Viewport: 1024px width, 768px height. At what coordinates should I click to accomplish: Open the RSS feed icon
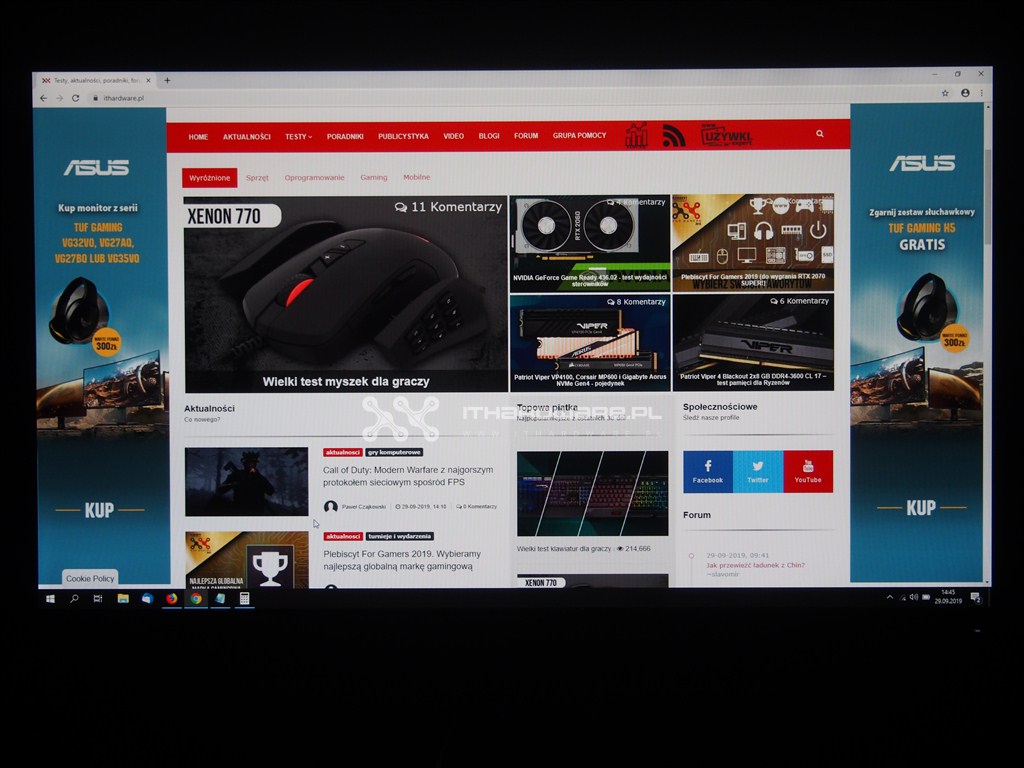674,135
